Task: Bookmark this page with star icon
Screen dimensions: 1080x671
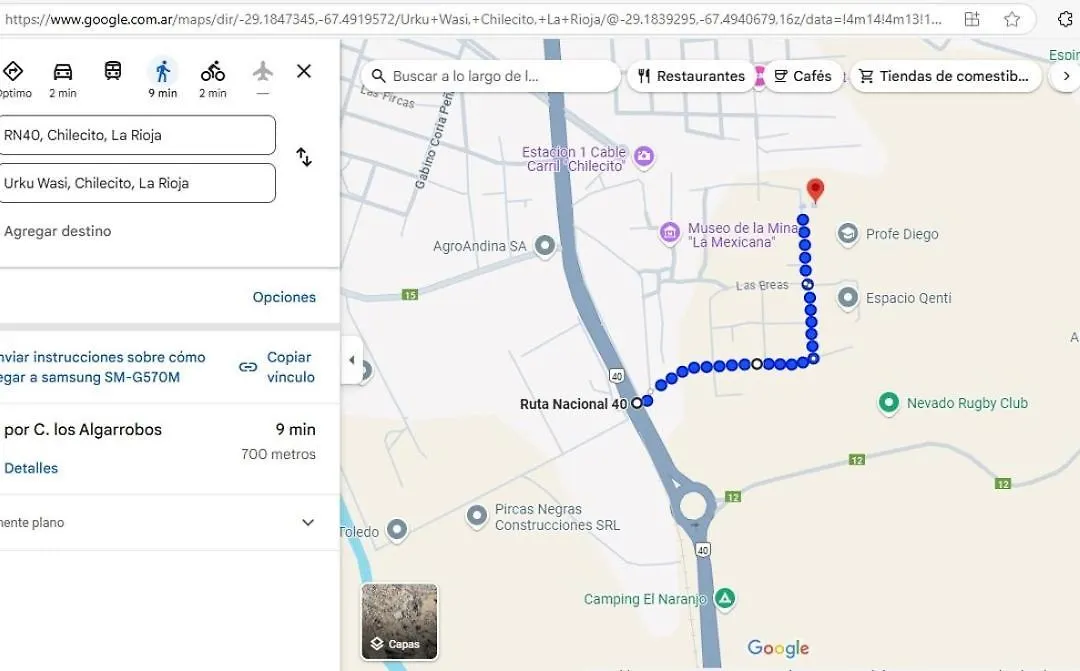Action: 1011,19
